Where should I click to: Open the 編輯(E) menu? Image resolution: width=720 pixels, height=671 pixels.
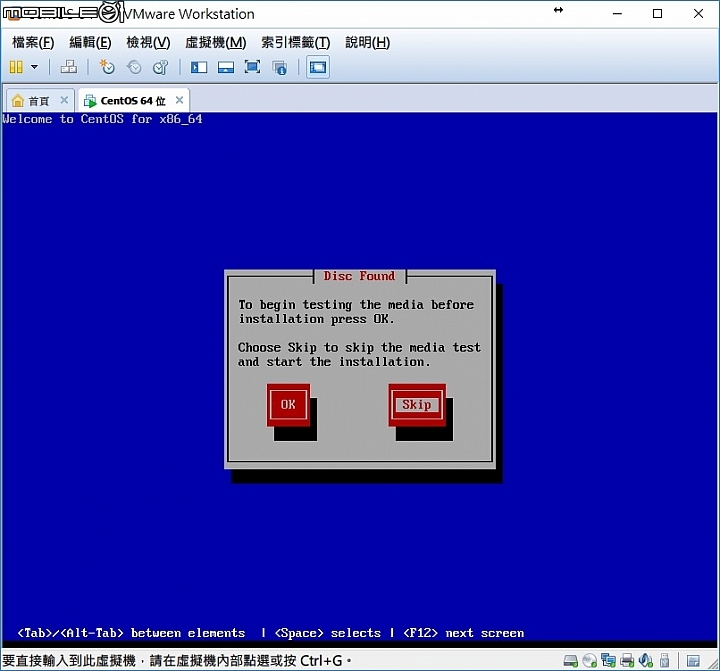click(x=90, y=42)
